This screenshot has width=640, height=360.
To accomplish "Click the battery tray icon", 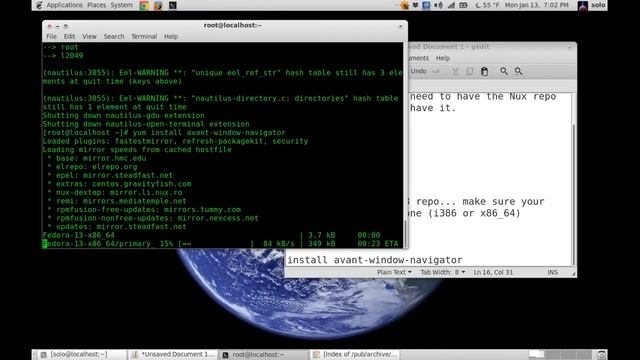I will pos(463,5).
